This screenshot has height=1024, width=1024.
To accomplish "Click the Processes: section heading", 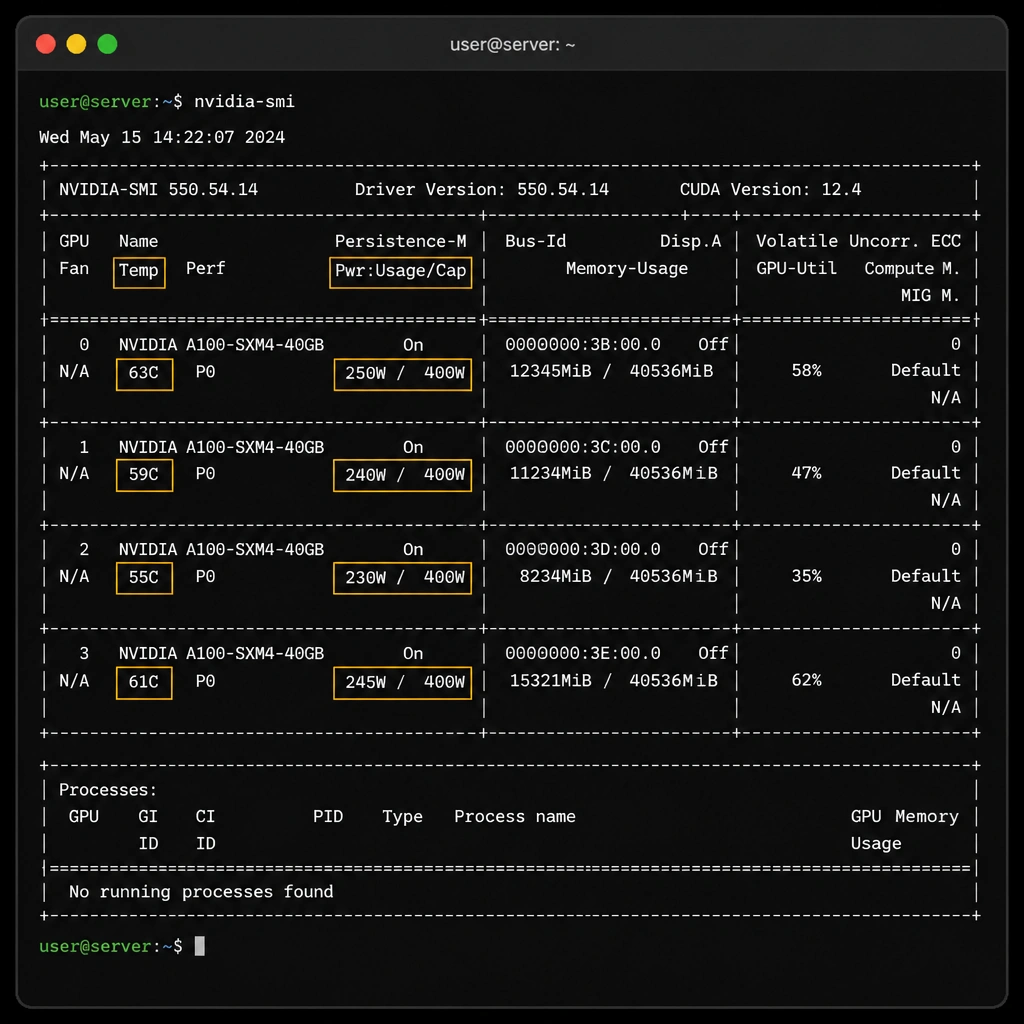I will pos(108,790).
